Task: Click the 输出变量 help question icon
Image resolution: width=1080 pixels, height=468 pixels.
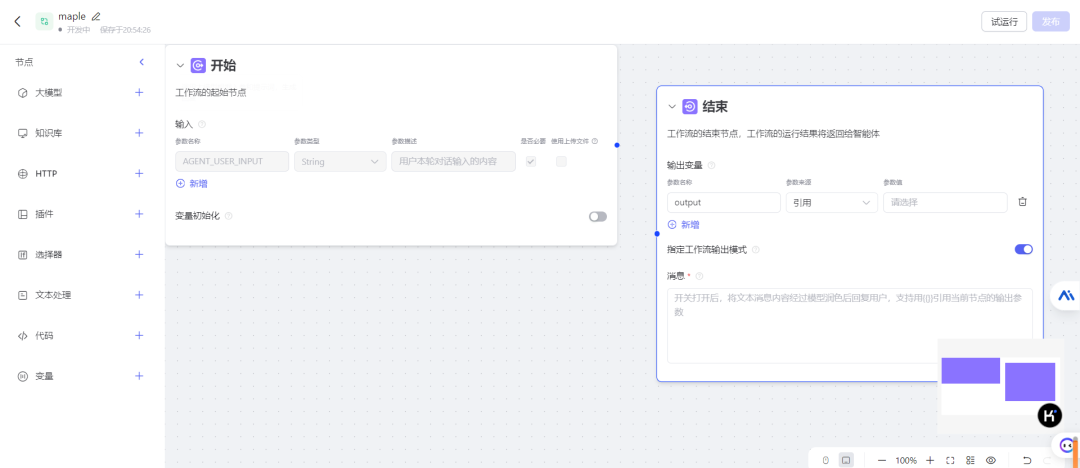Action: (x=712, y=165)
